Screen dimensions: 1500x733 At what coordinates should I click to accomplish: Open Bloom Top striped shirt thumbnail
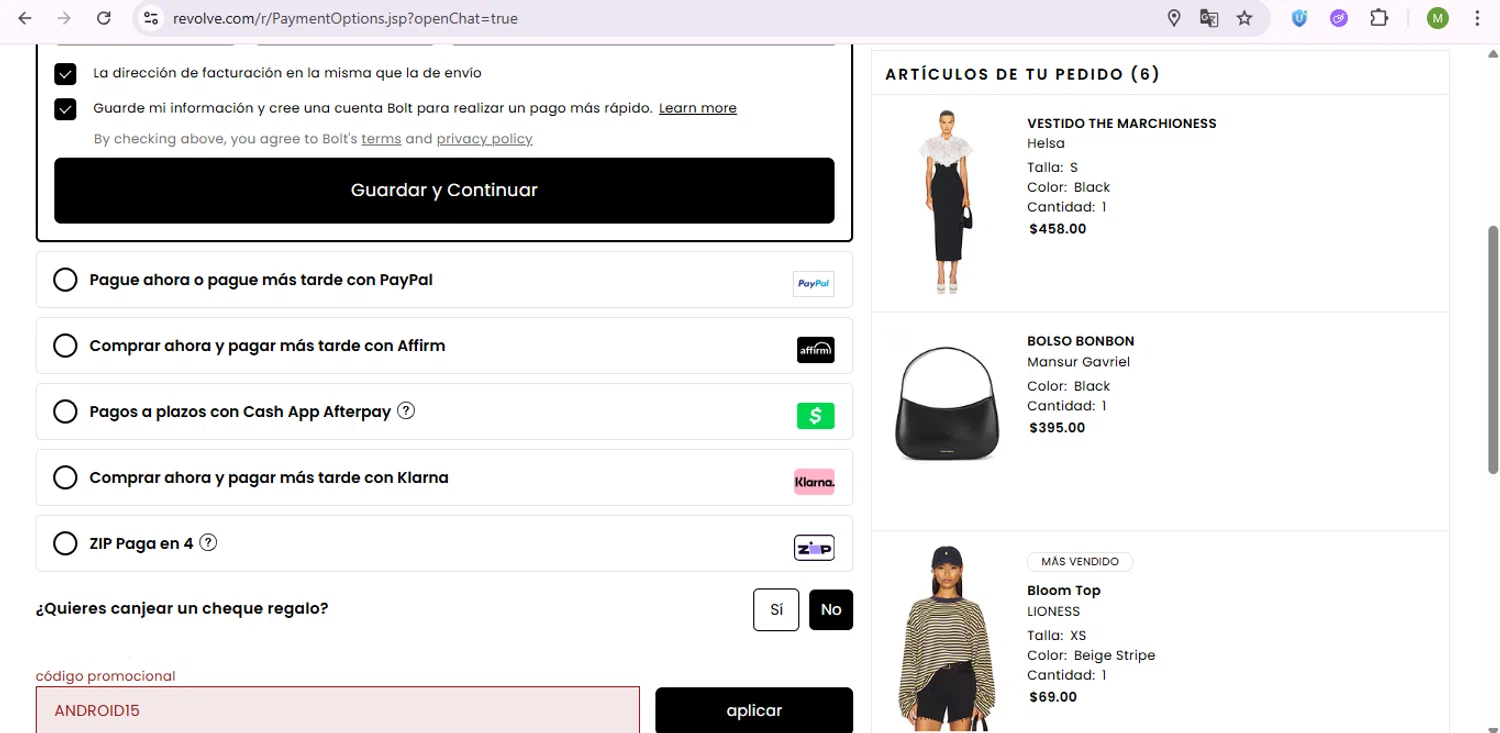[946, 638]
